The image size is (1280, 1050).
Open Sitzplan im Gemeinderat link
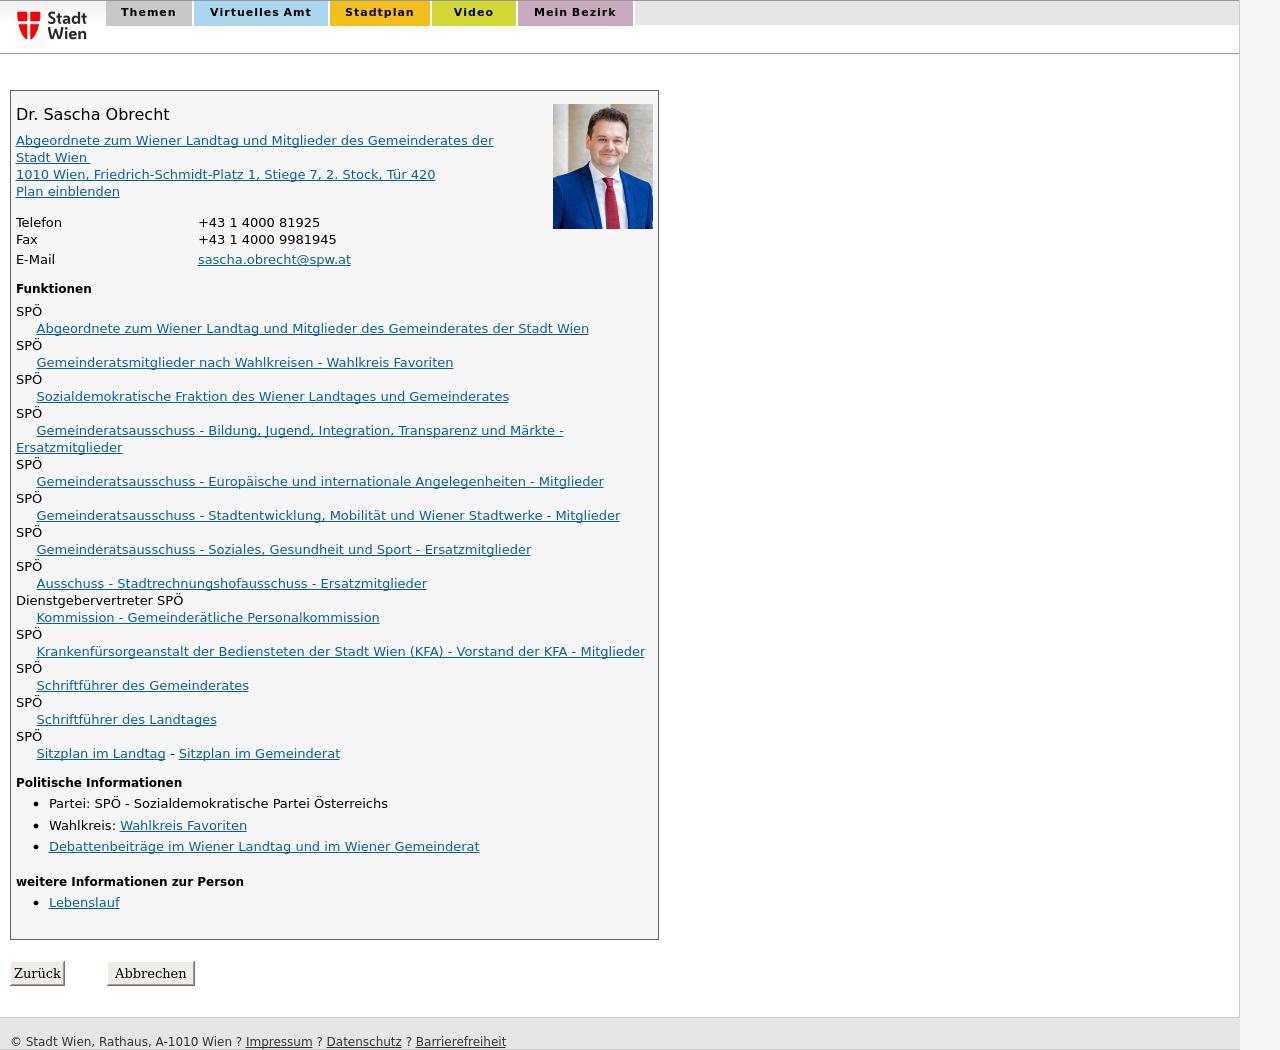tap(259, 754)
